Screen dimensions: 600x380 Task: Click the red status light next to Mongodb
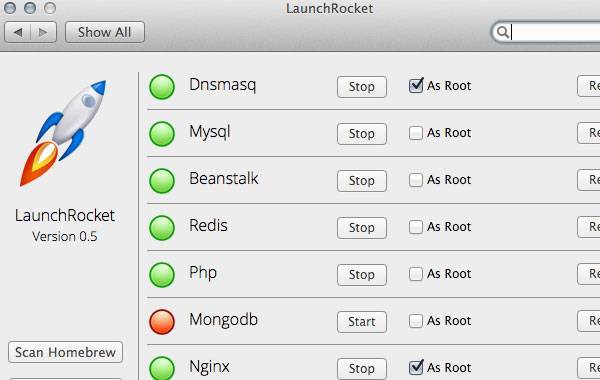click(x=162, y=321)
